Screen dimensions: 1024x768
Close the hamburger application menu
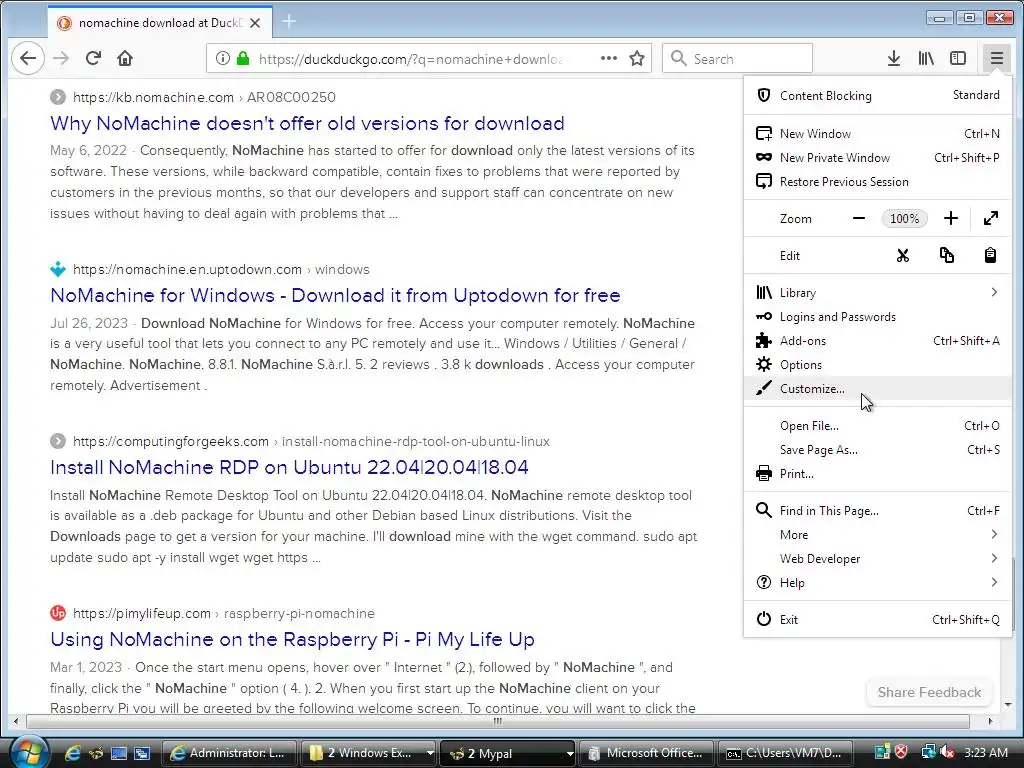coord(996,59)
